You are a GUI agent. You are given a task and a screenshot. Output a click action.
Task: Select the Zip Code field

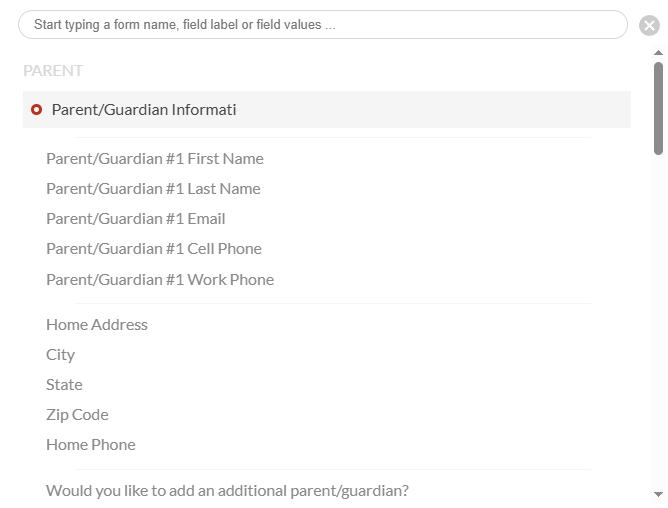click(x=77, y=415)
